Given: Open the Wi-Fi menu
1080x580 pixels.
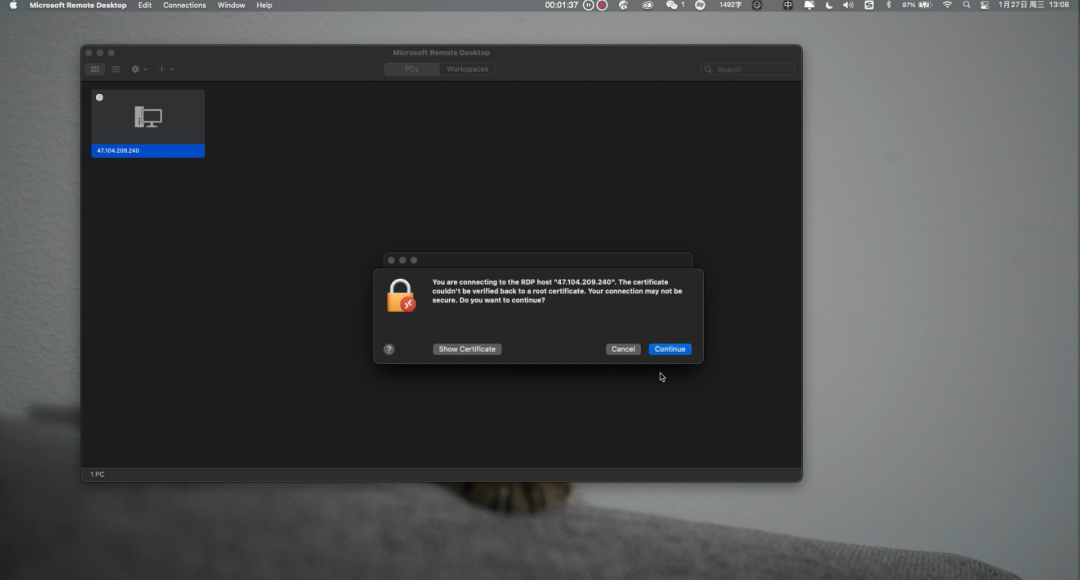Looking at the screenshot, I should [947, 5].
